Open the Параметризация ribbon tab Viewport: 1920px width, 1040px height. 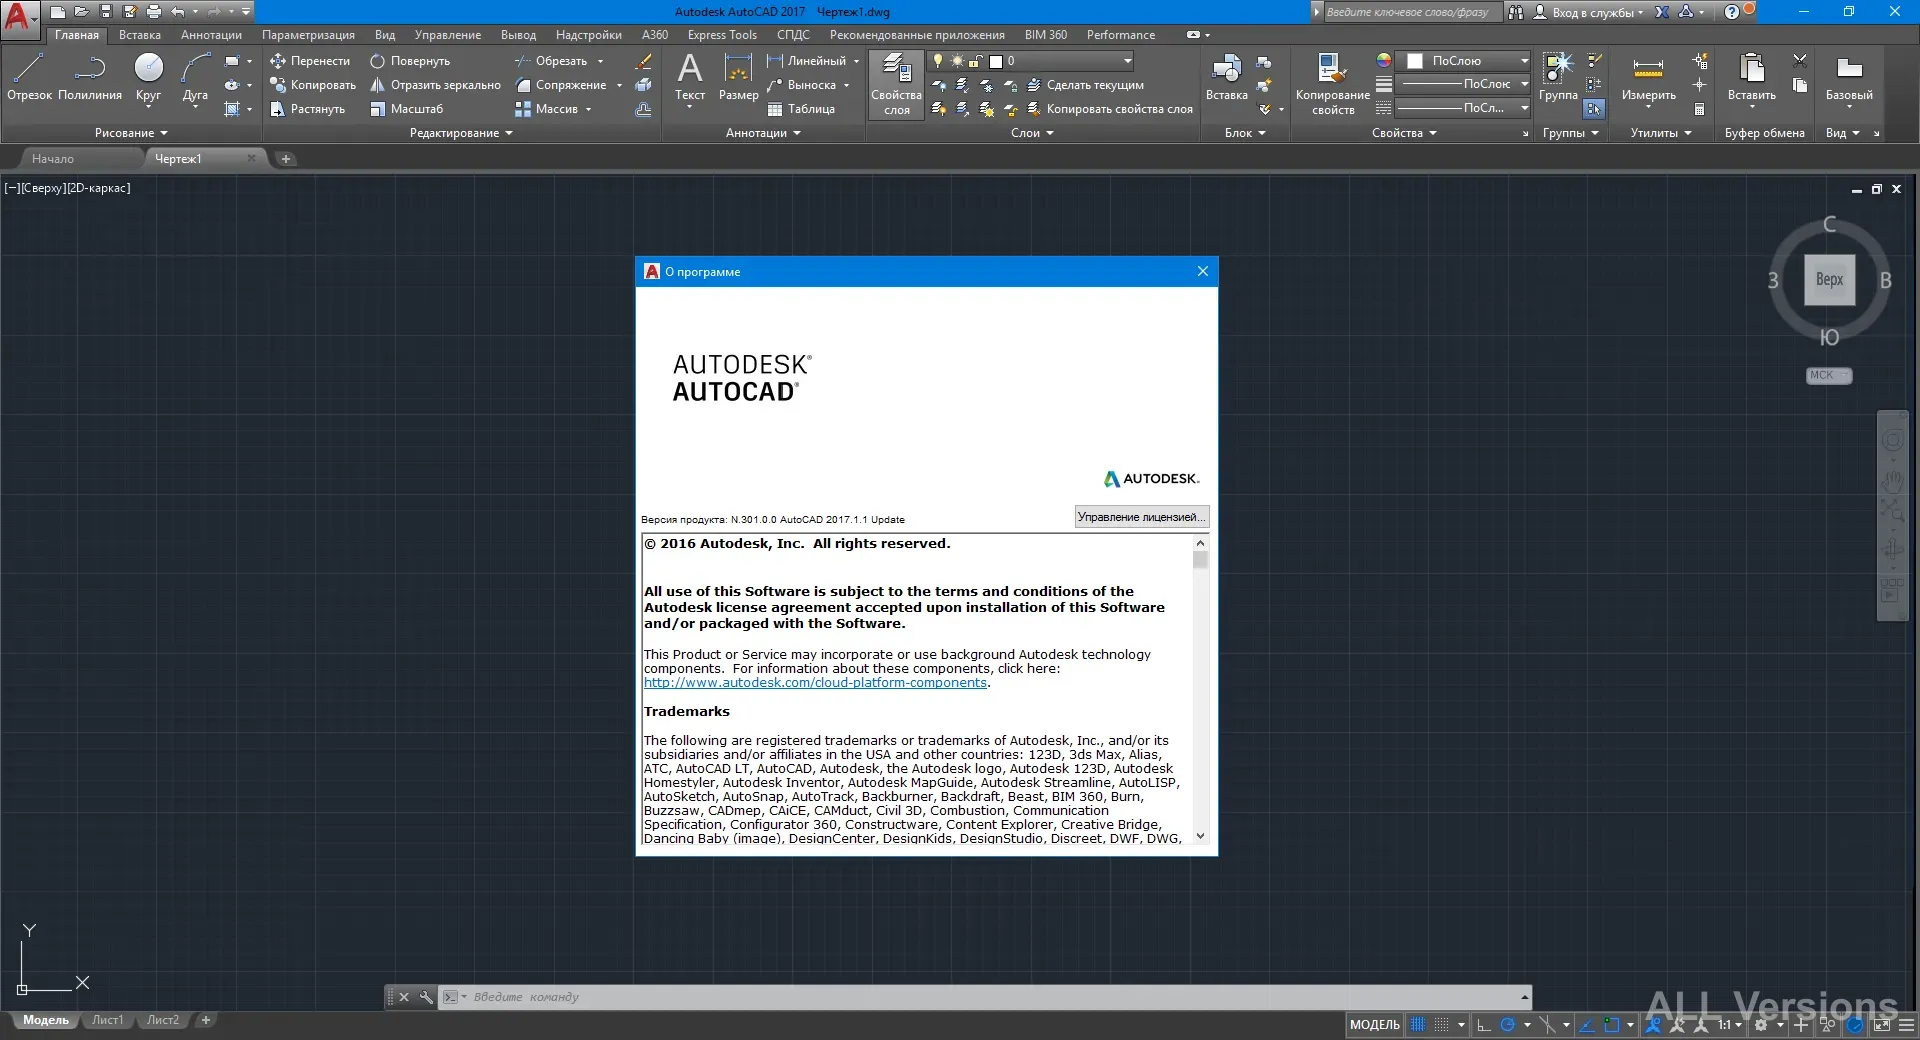tap(308, 35)
